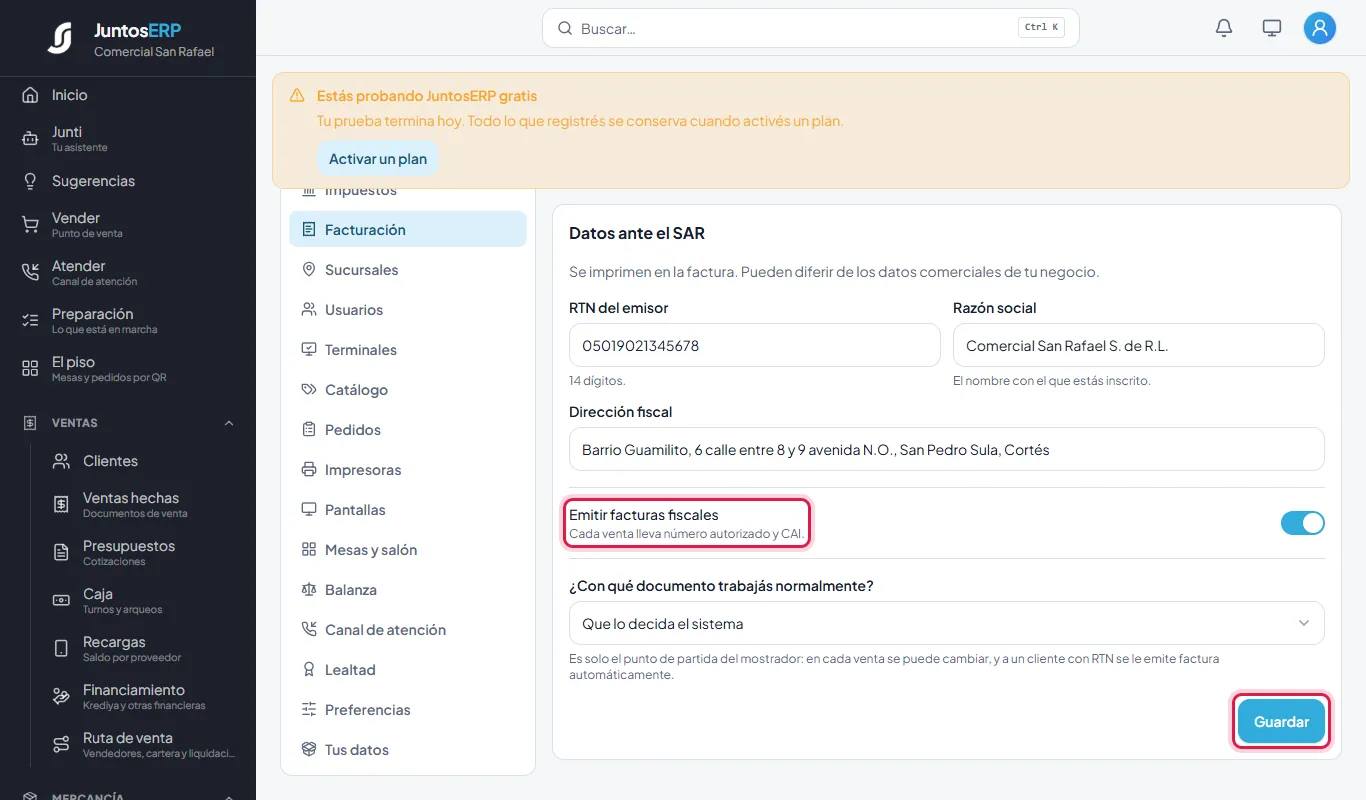Select Tus datos settings item
This screenshot has height=800, width=1366.
(x=408, y=750)
